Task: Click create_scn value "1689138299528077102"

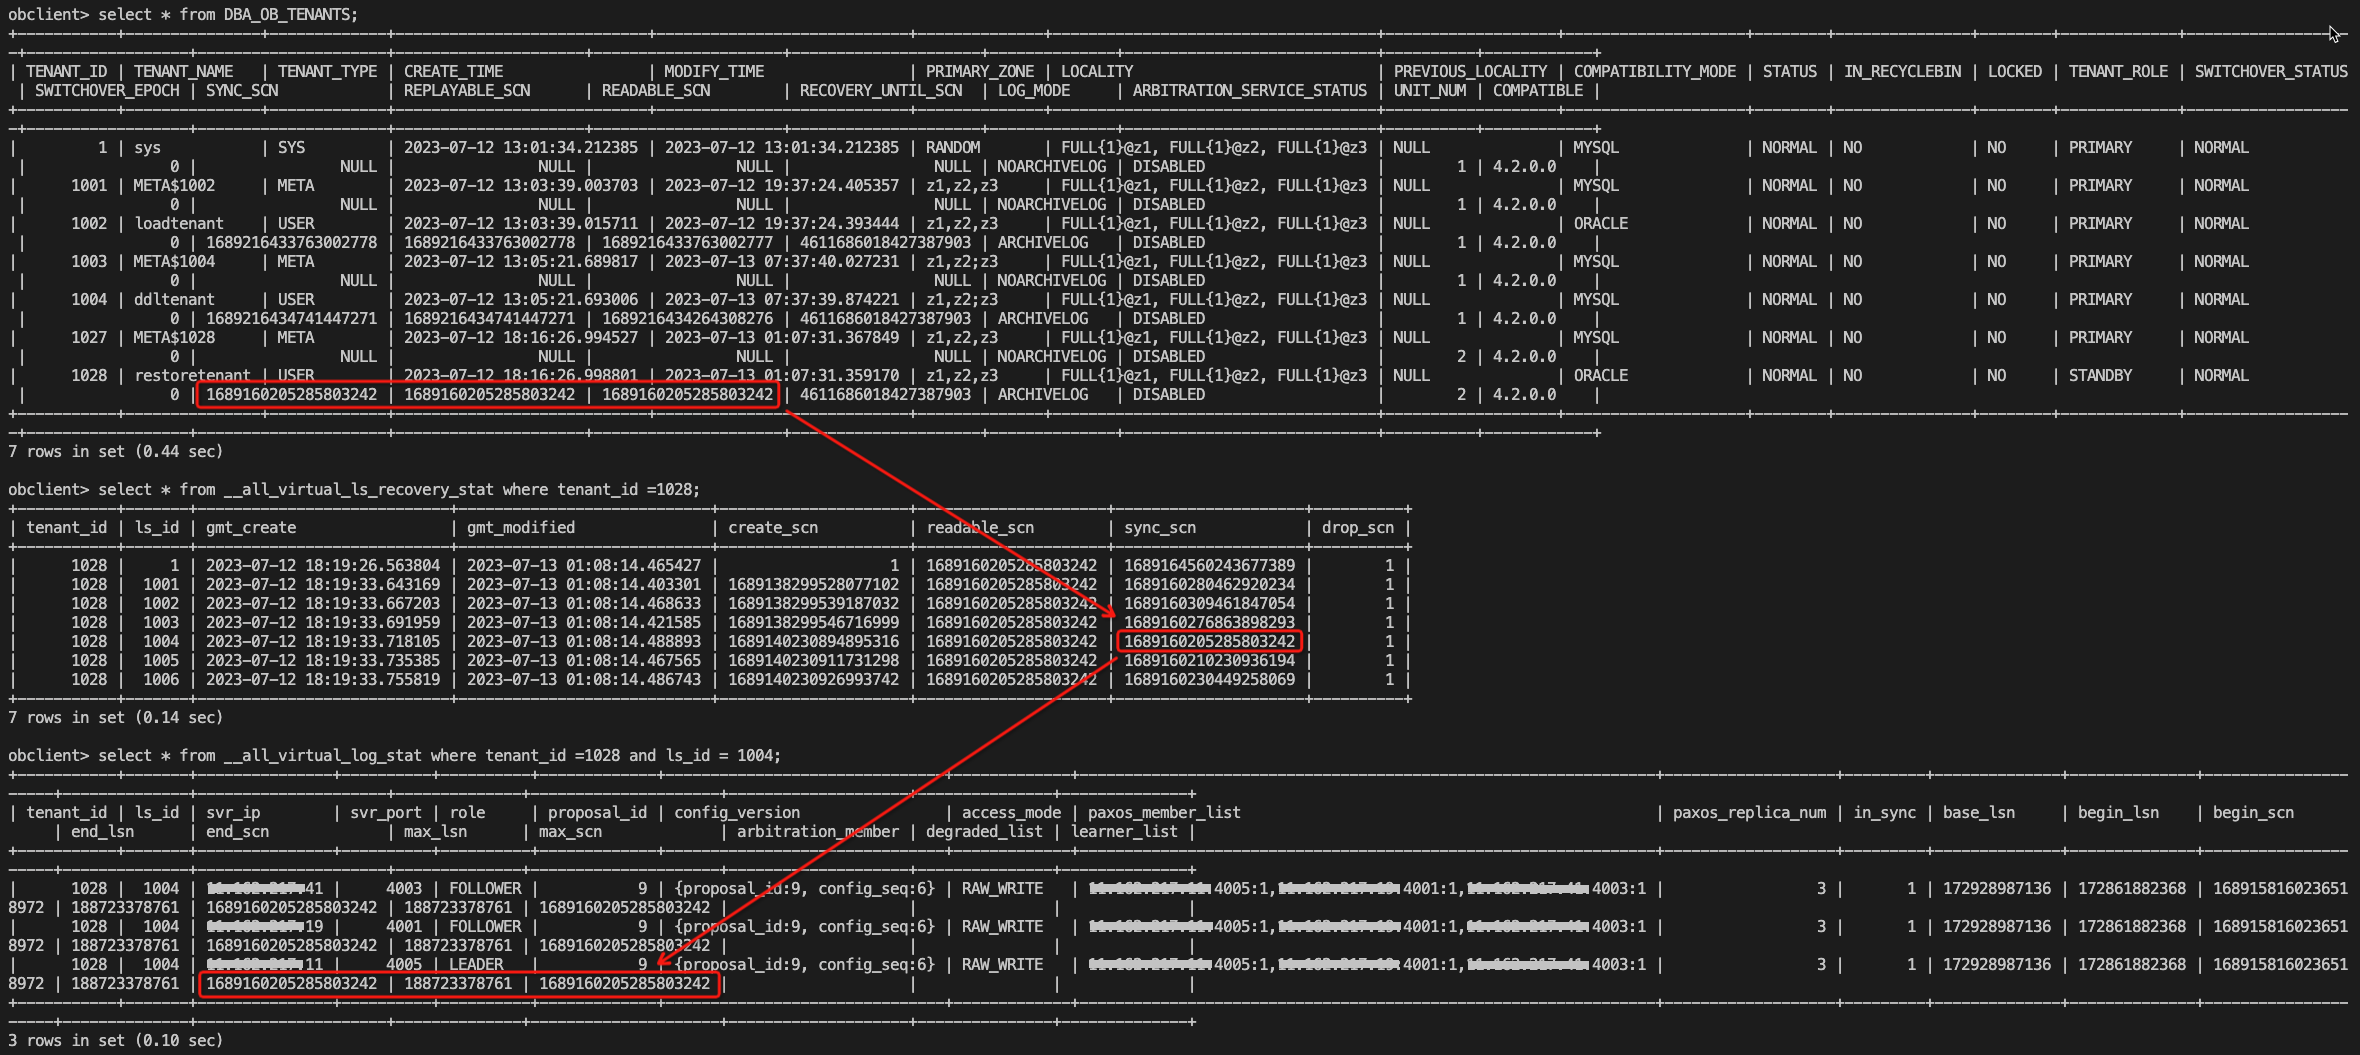Action: point(813,584)
